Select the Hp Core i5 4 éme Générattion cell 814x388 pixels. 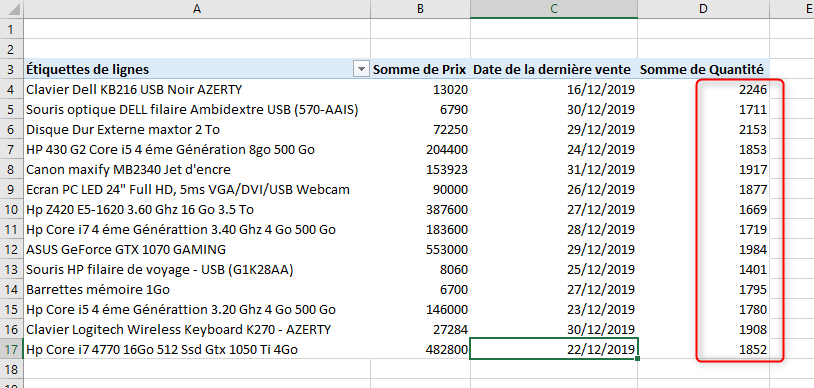click(x=197, y=310)
